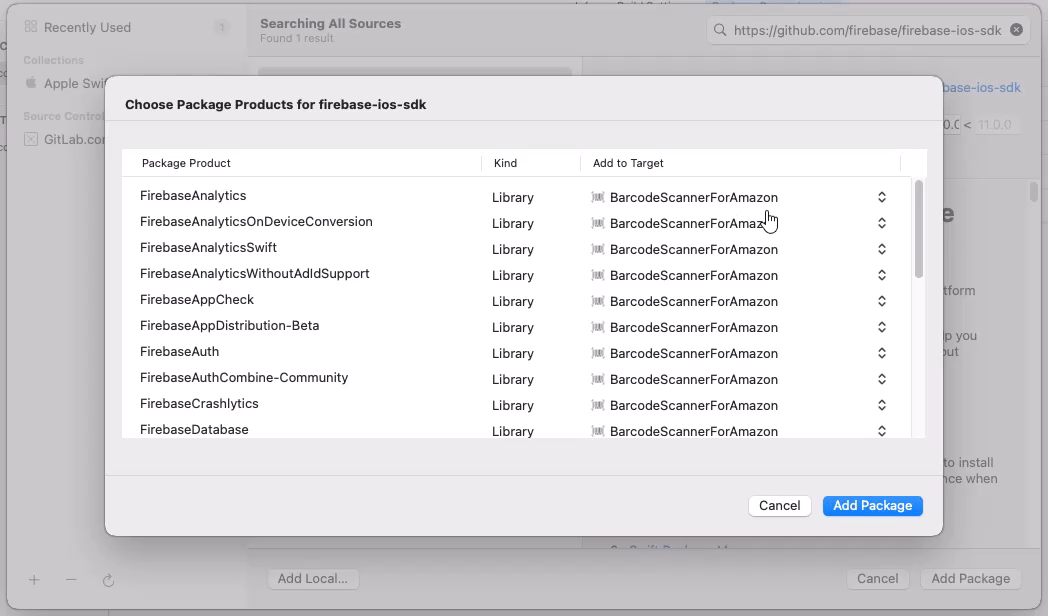This screenshot has height=616, width=1048.
Task: Open target dropdown for FirebaseCrashlytics row
Action: pyautogui.click(x=882, y=406)
